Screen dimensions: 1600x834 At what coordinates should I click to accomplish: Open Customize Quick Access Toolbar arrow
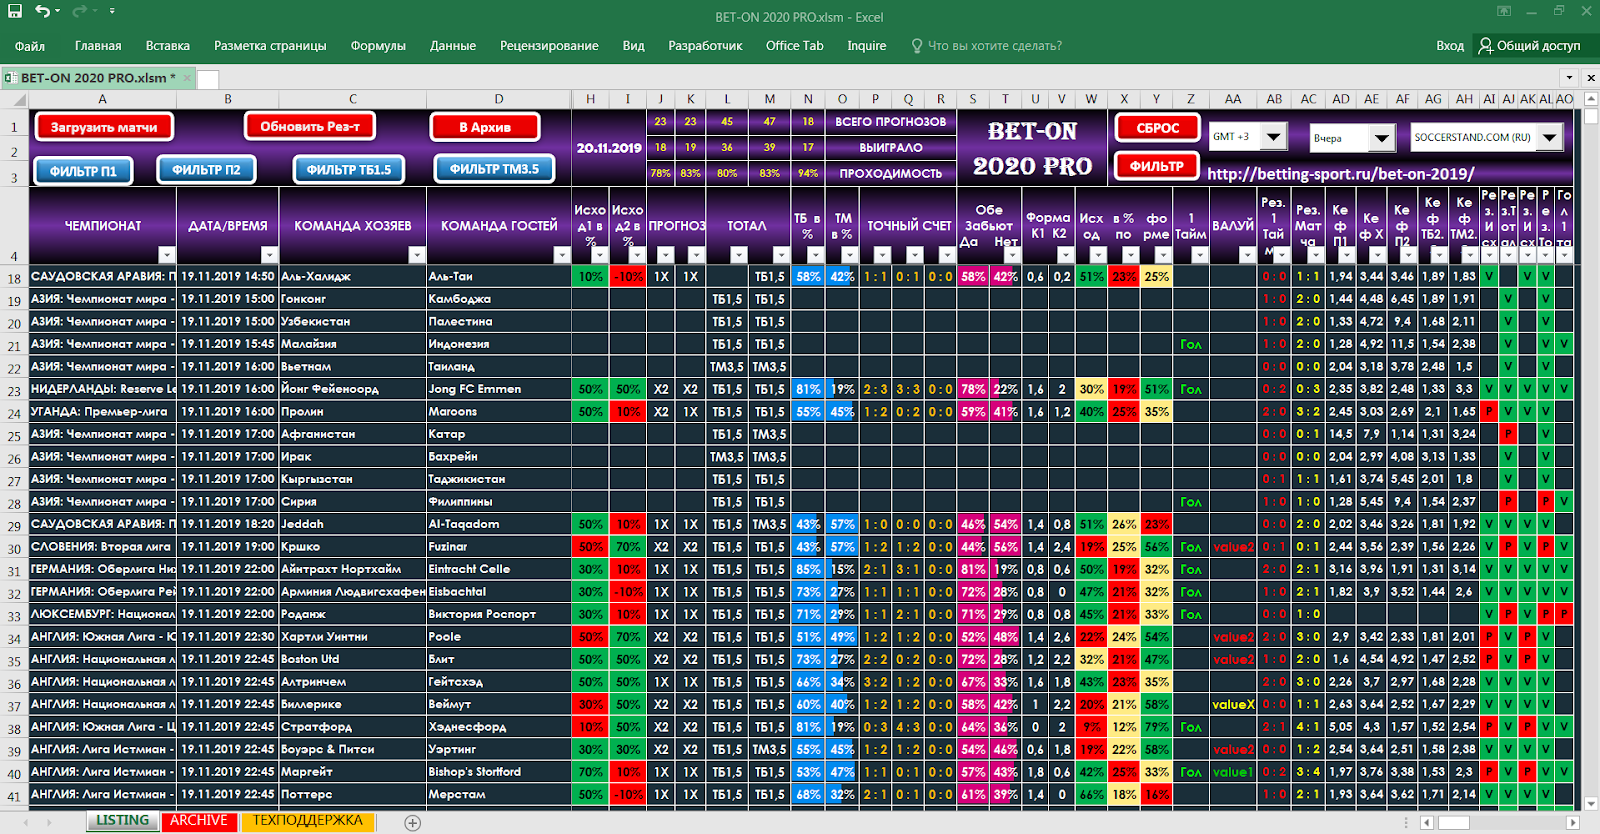pyautogui.click(x=112, y=11)
